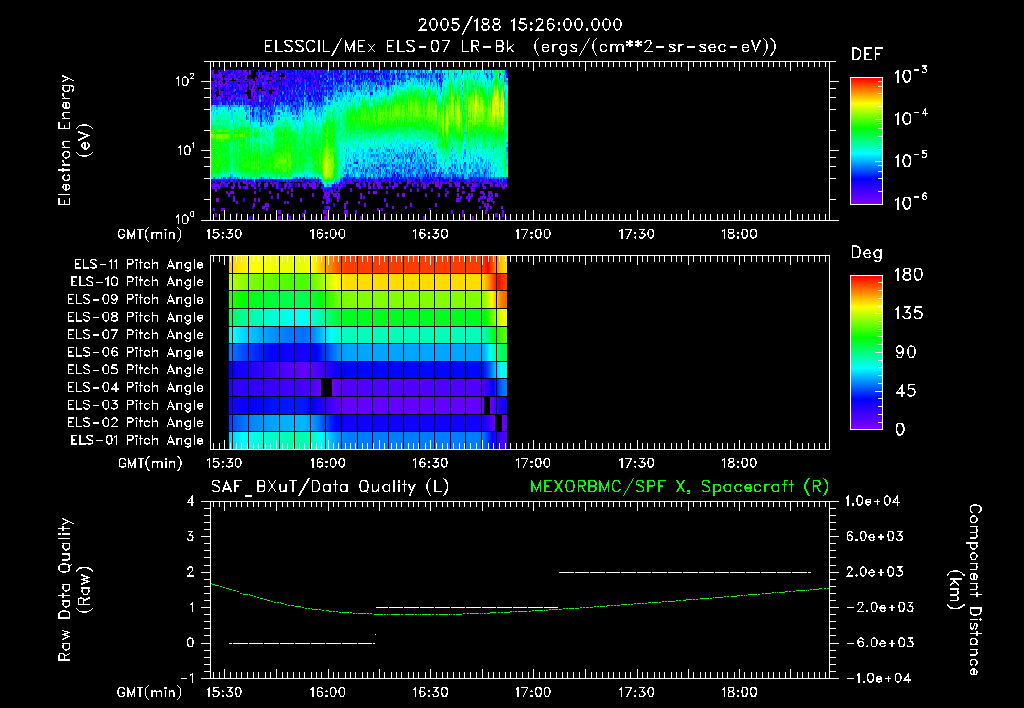
Task: Click the ELS-05 Pitch Angle row label
Action: pos(136,370)
